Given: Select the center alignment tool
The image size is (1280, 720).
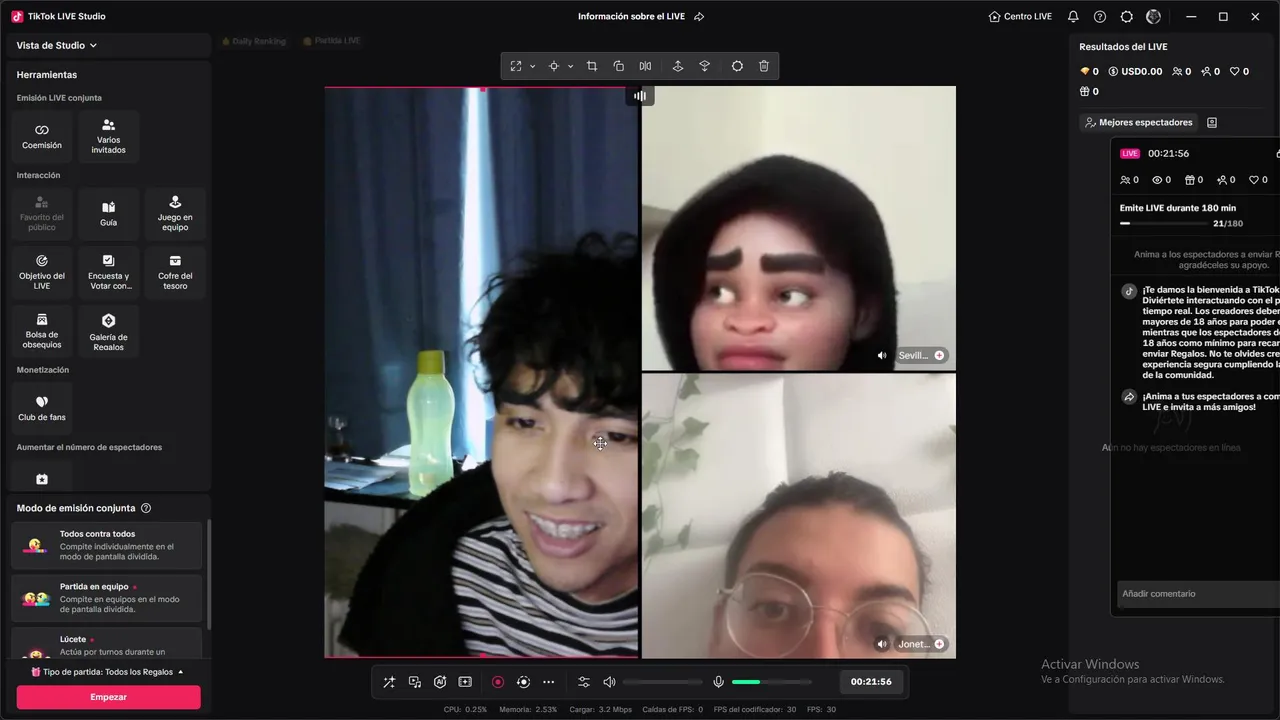Looking at the screenshot, I should [x=553, y=66].
